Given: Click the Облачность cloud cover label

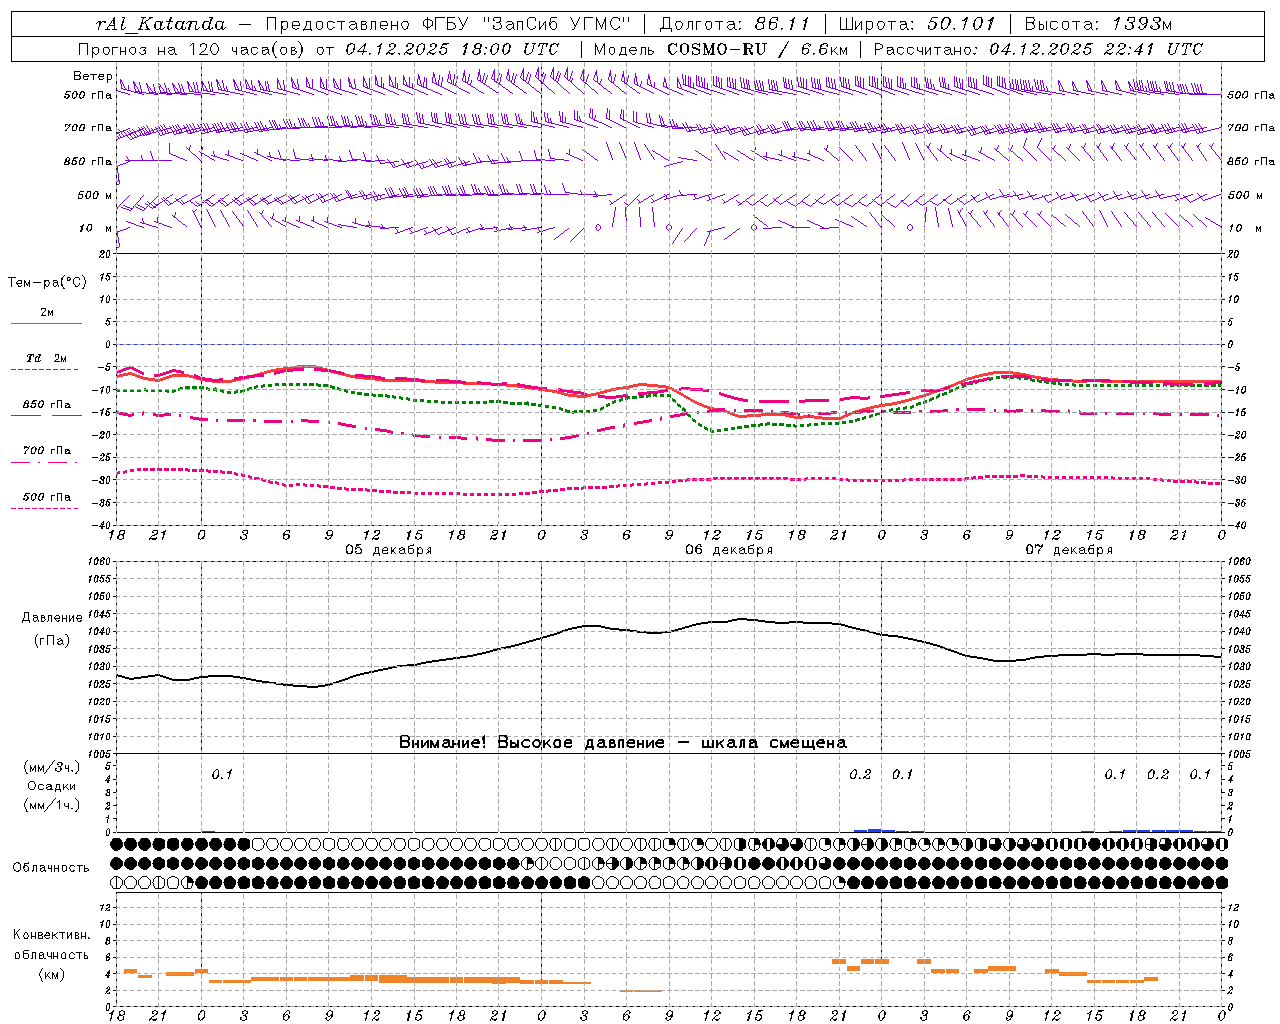Looking at the screenshot, I should 51,868.
